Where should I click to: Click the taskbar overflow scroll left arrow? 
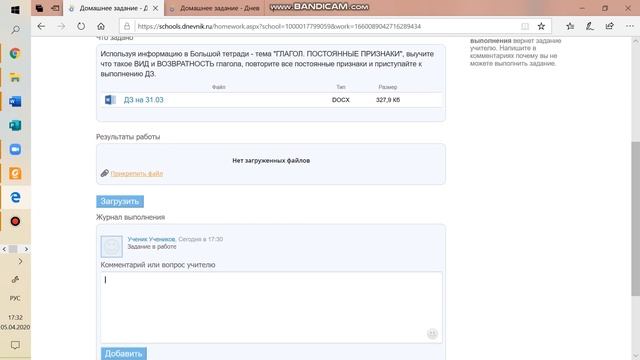click(4, 249)
